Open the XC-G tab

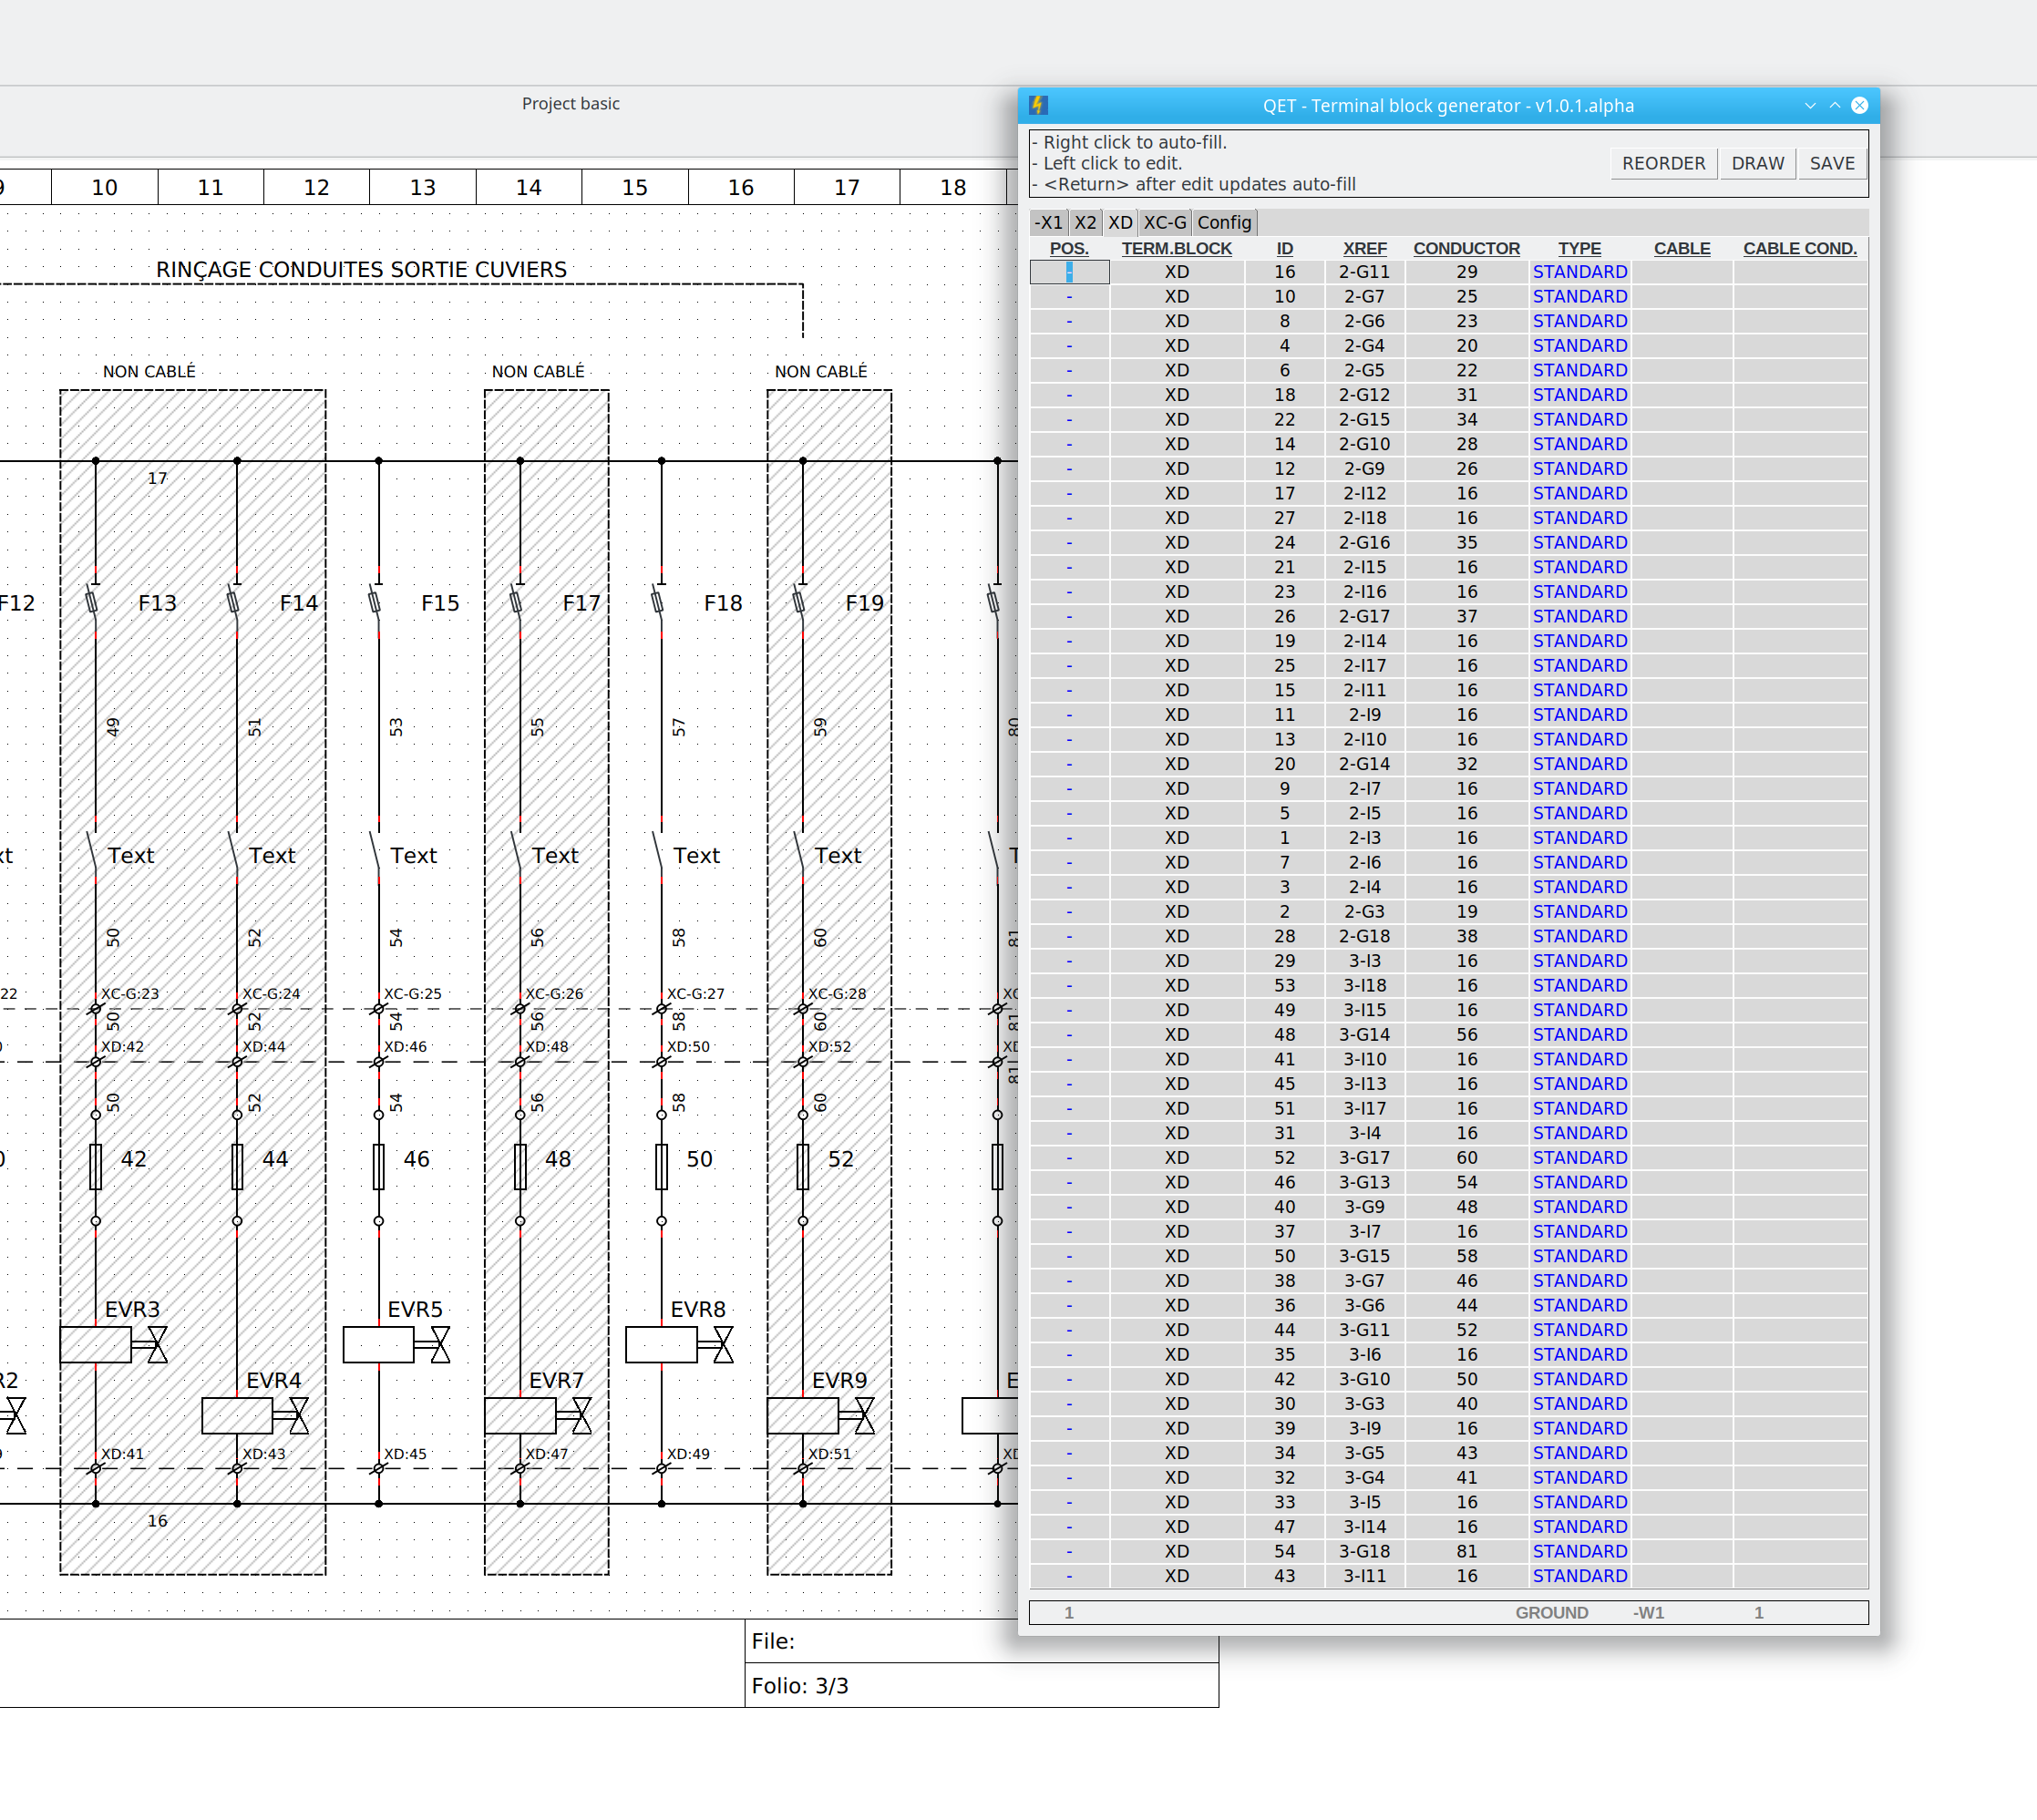[x=1165, y=222]
